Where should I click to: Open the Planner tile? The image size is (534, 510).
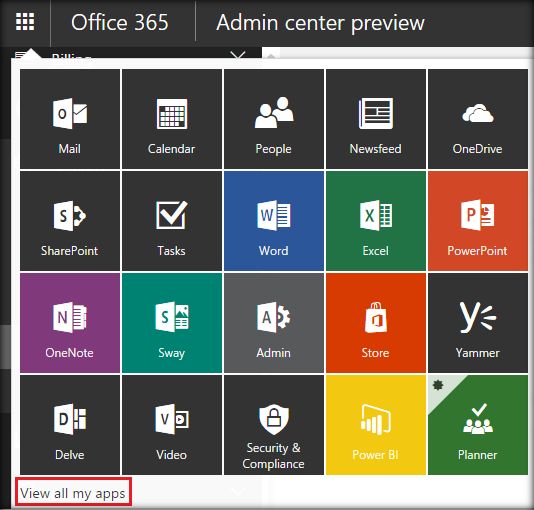click(x=478, y=425)
